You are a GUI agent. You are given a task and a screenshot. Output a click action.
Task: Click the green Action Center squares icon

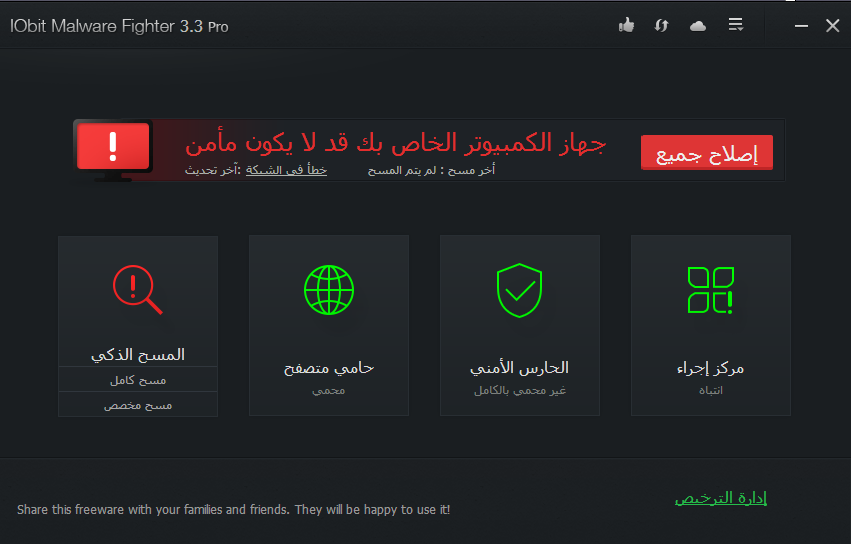(711, 289)
